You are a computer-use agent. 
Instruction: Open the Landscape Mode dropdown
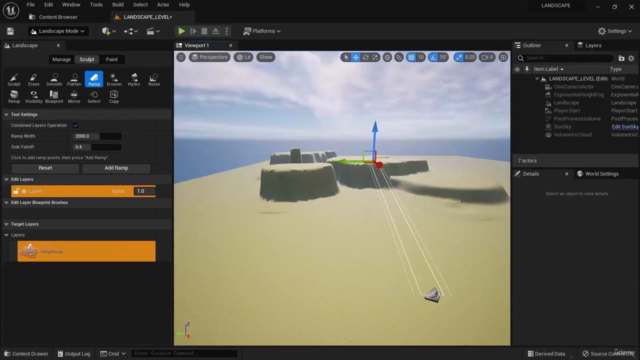point(58,31)
